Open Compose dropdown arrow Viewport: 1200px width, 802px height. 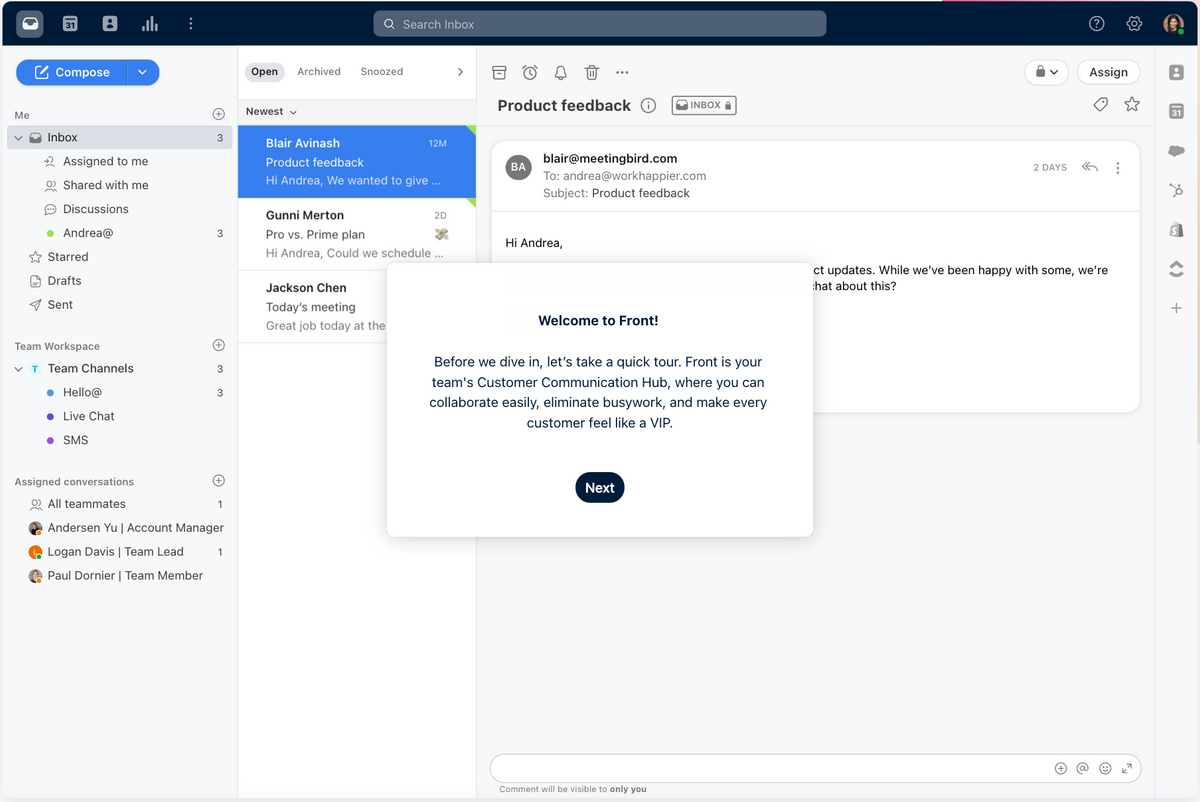click(143, 72)
